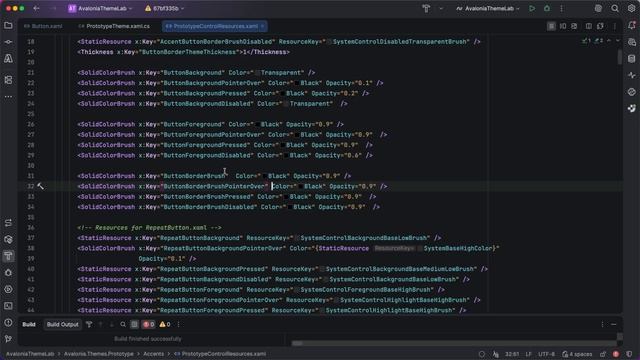Open the Git tool window branch icon

[8, 339]
